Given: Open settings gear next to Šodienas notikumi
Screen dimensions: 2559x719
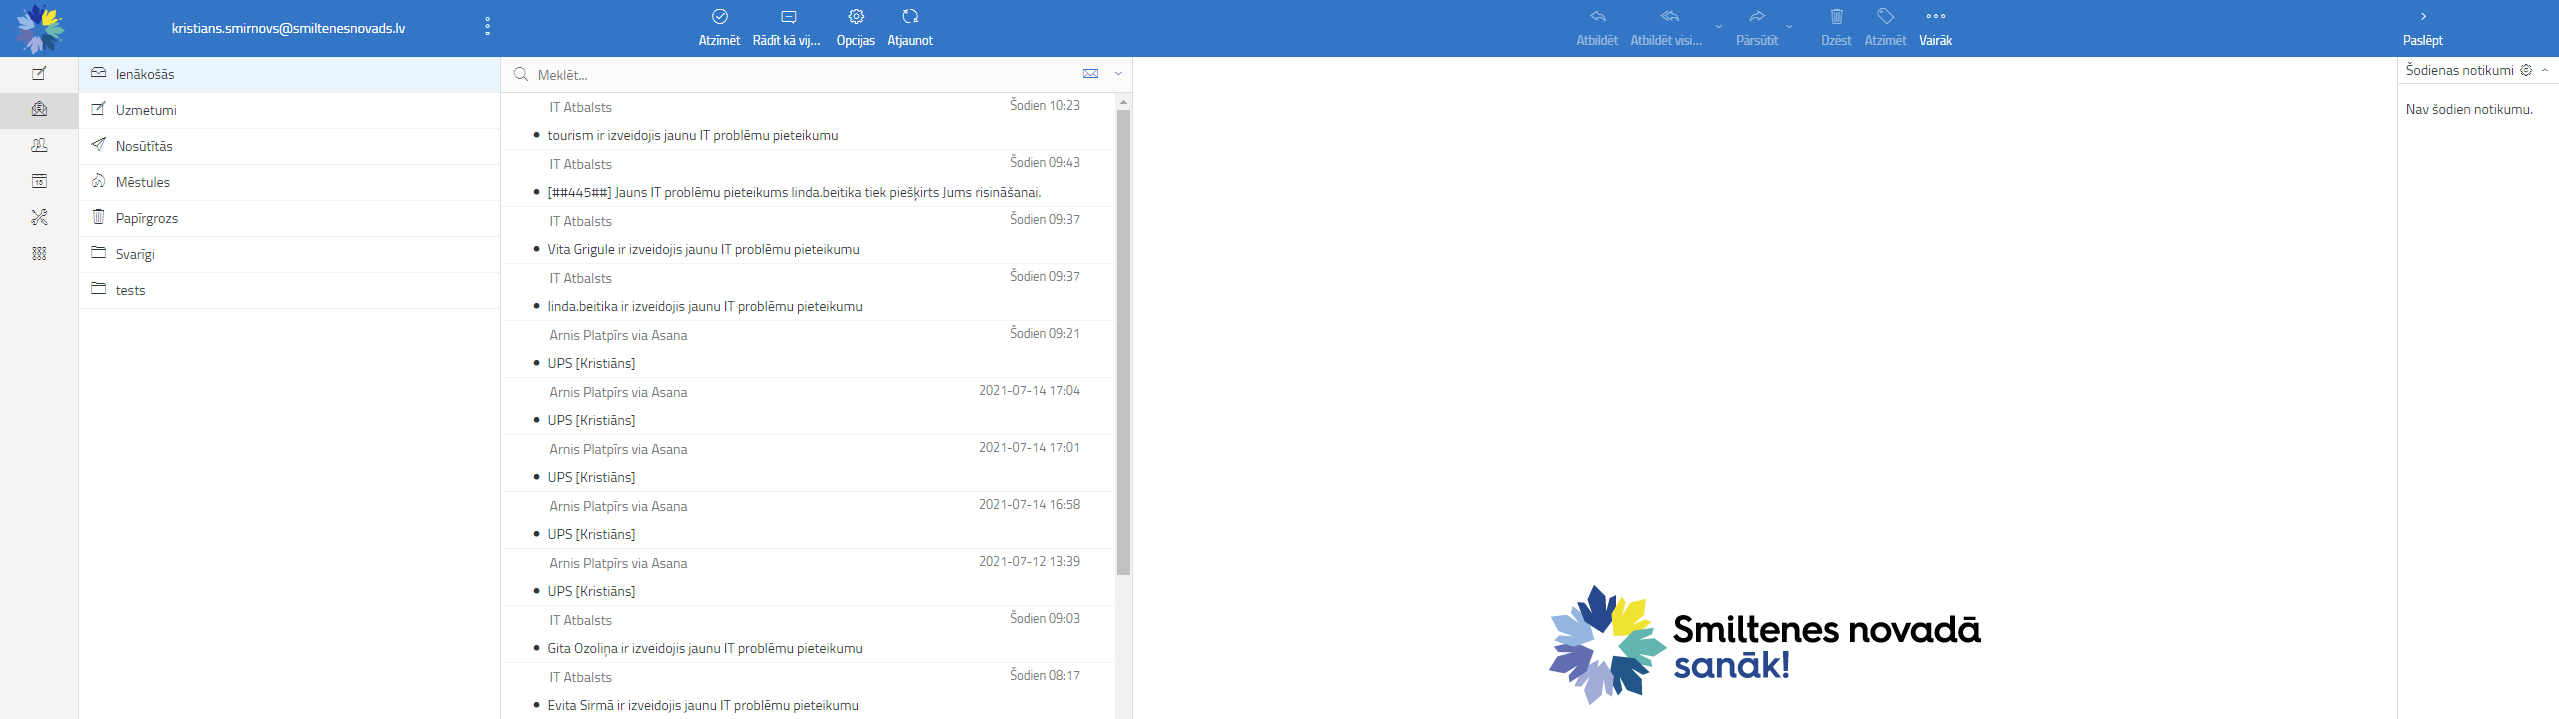Looking at the screenshot, I should pos(2526,70).
